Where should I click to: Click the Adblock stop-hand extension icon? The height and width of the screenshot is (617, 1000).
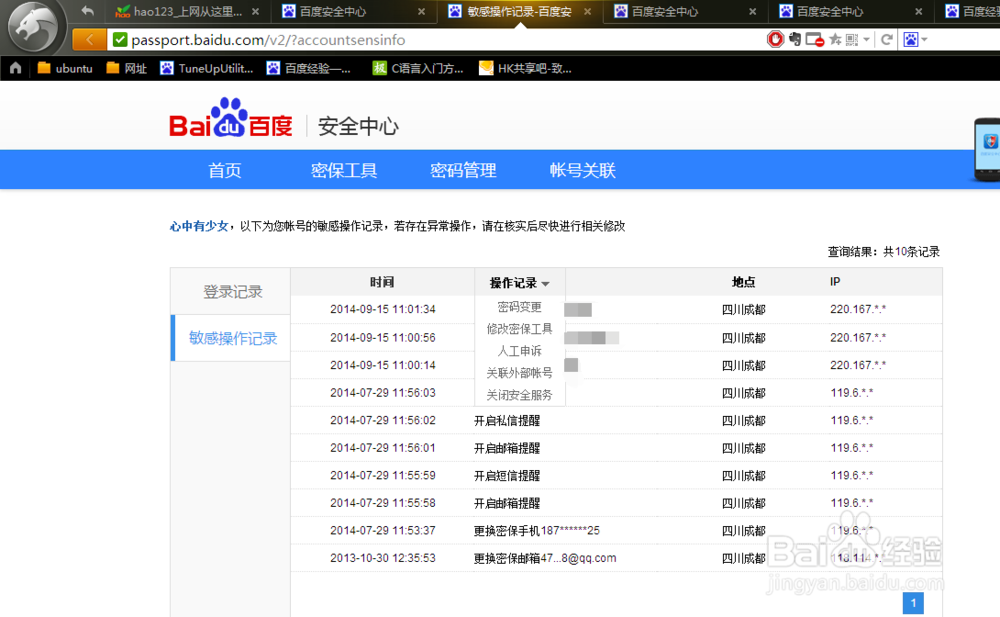(x=775, y=40)
